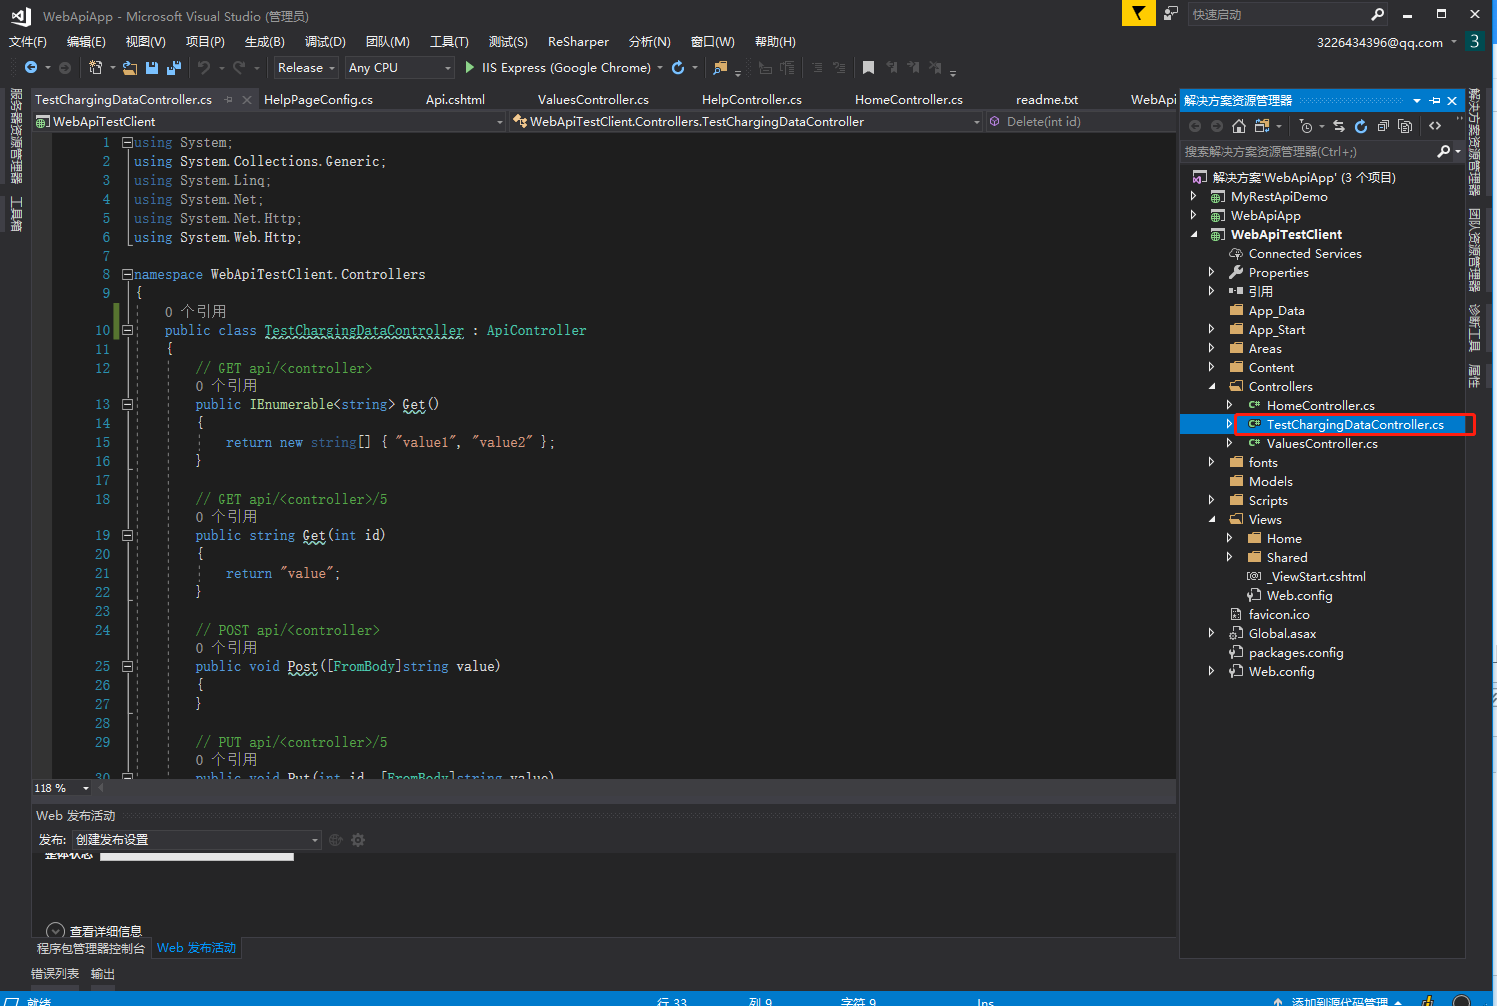1497x1006 pixels.
Task: Toggle the pin on the TestChargingDataController.cs tab
Action: [229, 100]
